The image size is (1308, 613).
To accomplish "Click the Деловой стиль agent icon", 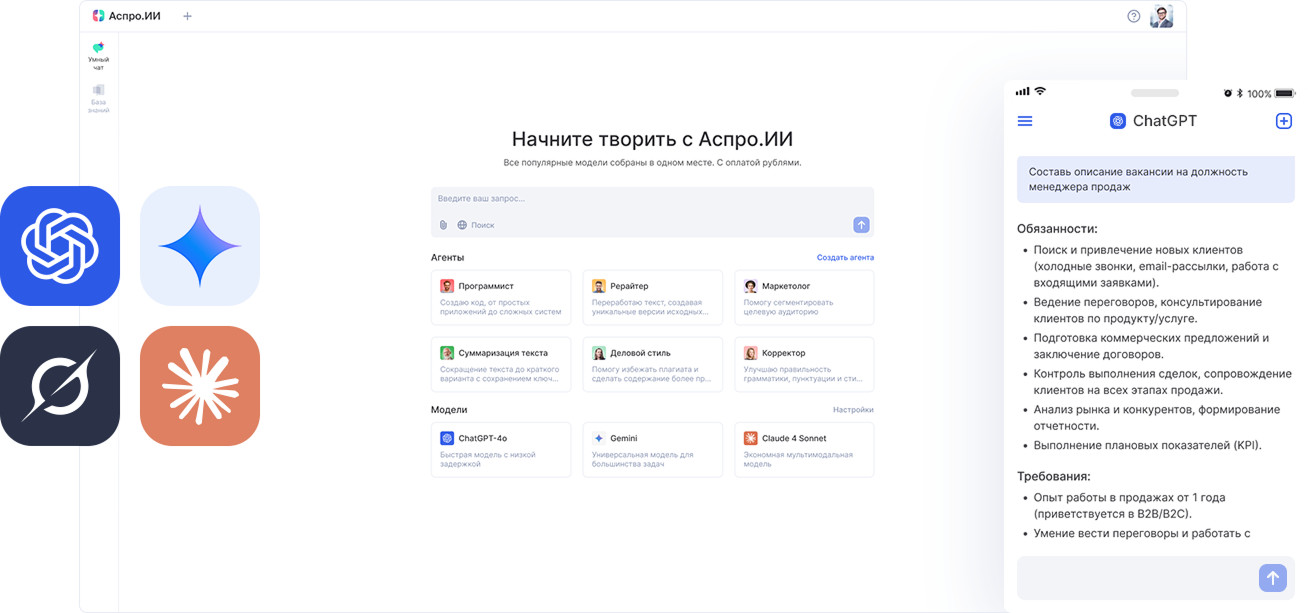I will coord(598,353).
